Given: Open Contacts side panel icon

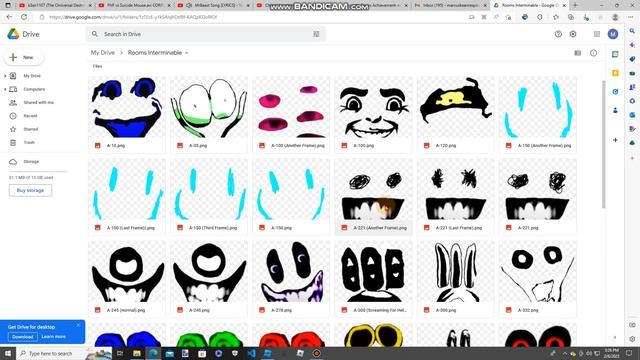Looking at the screenshot, I should point(615,110).
